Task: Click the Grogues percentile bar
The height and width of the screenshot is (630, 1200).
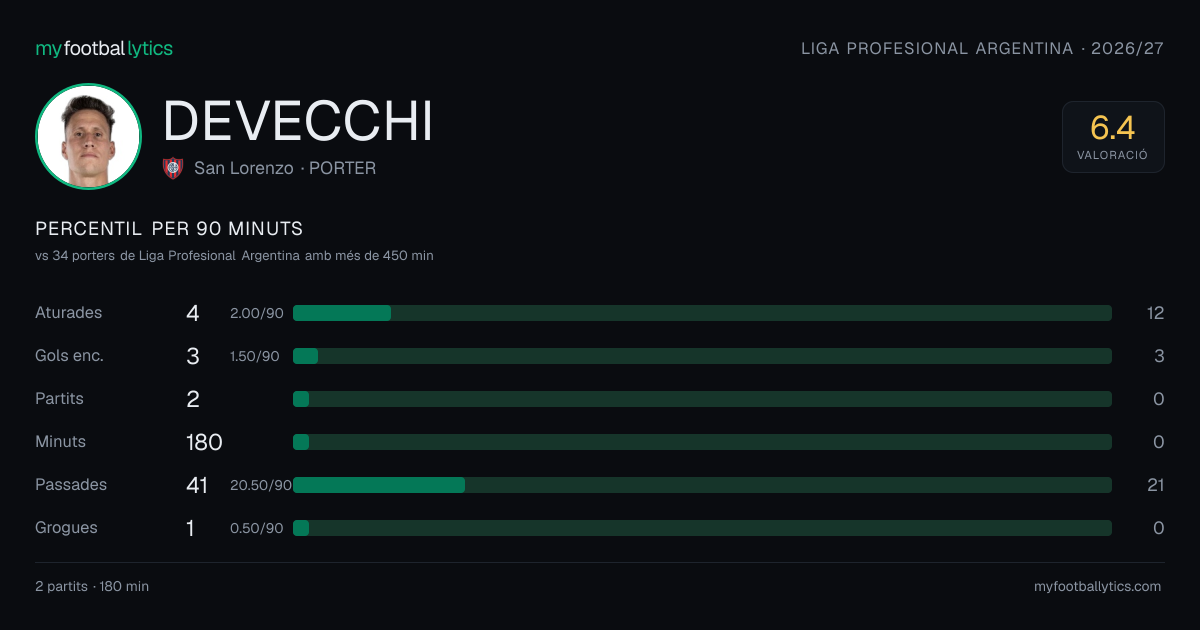Action: [x=702, y=528]
